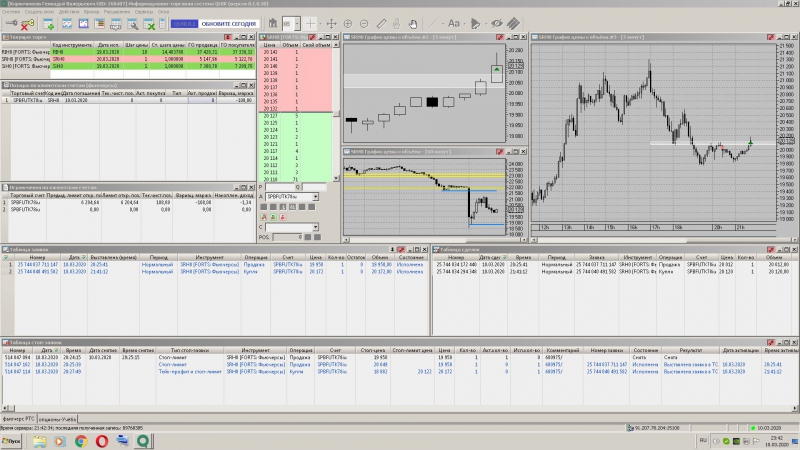Image resolution: width=800 pixels, height=450 pixels.
Task: Select the four-arrow move chart tool
Action: pyautogui.click(x=332, y=23)
